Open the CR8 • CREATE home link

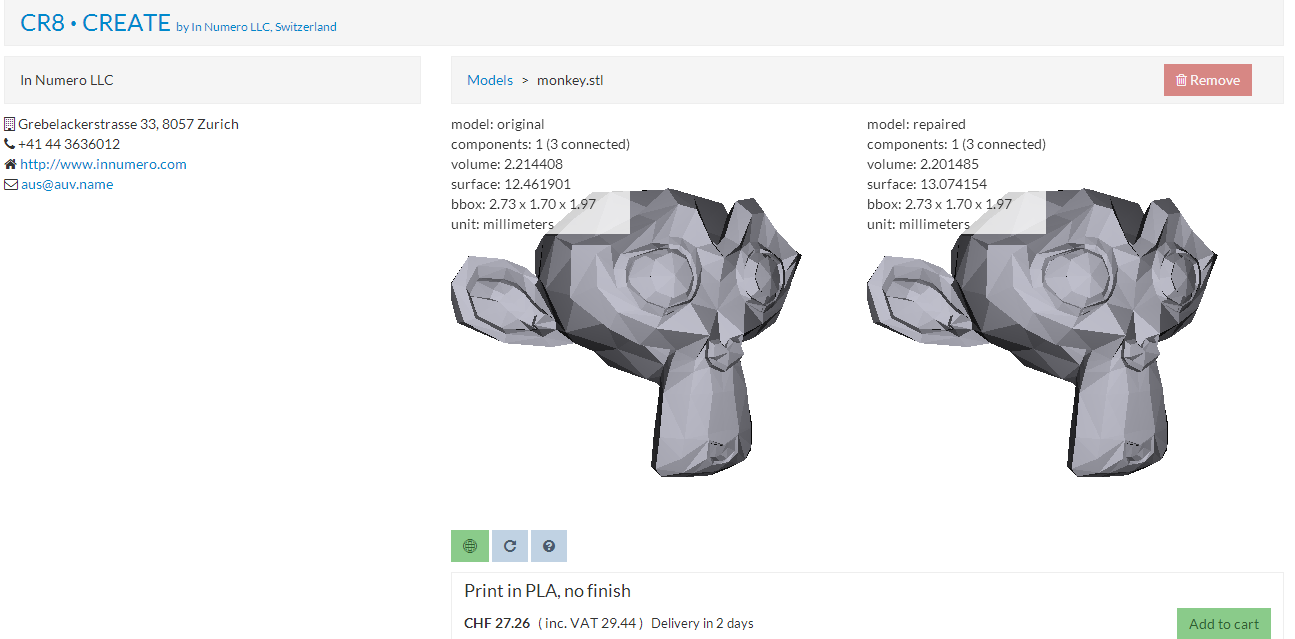[x=96, y=22]
